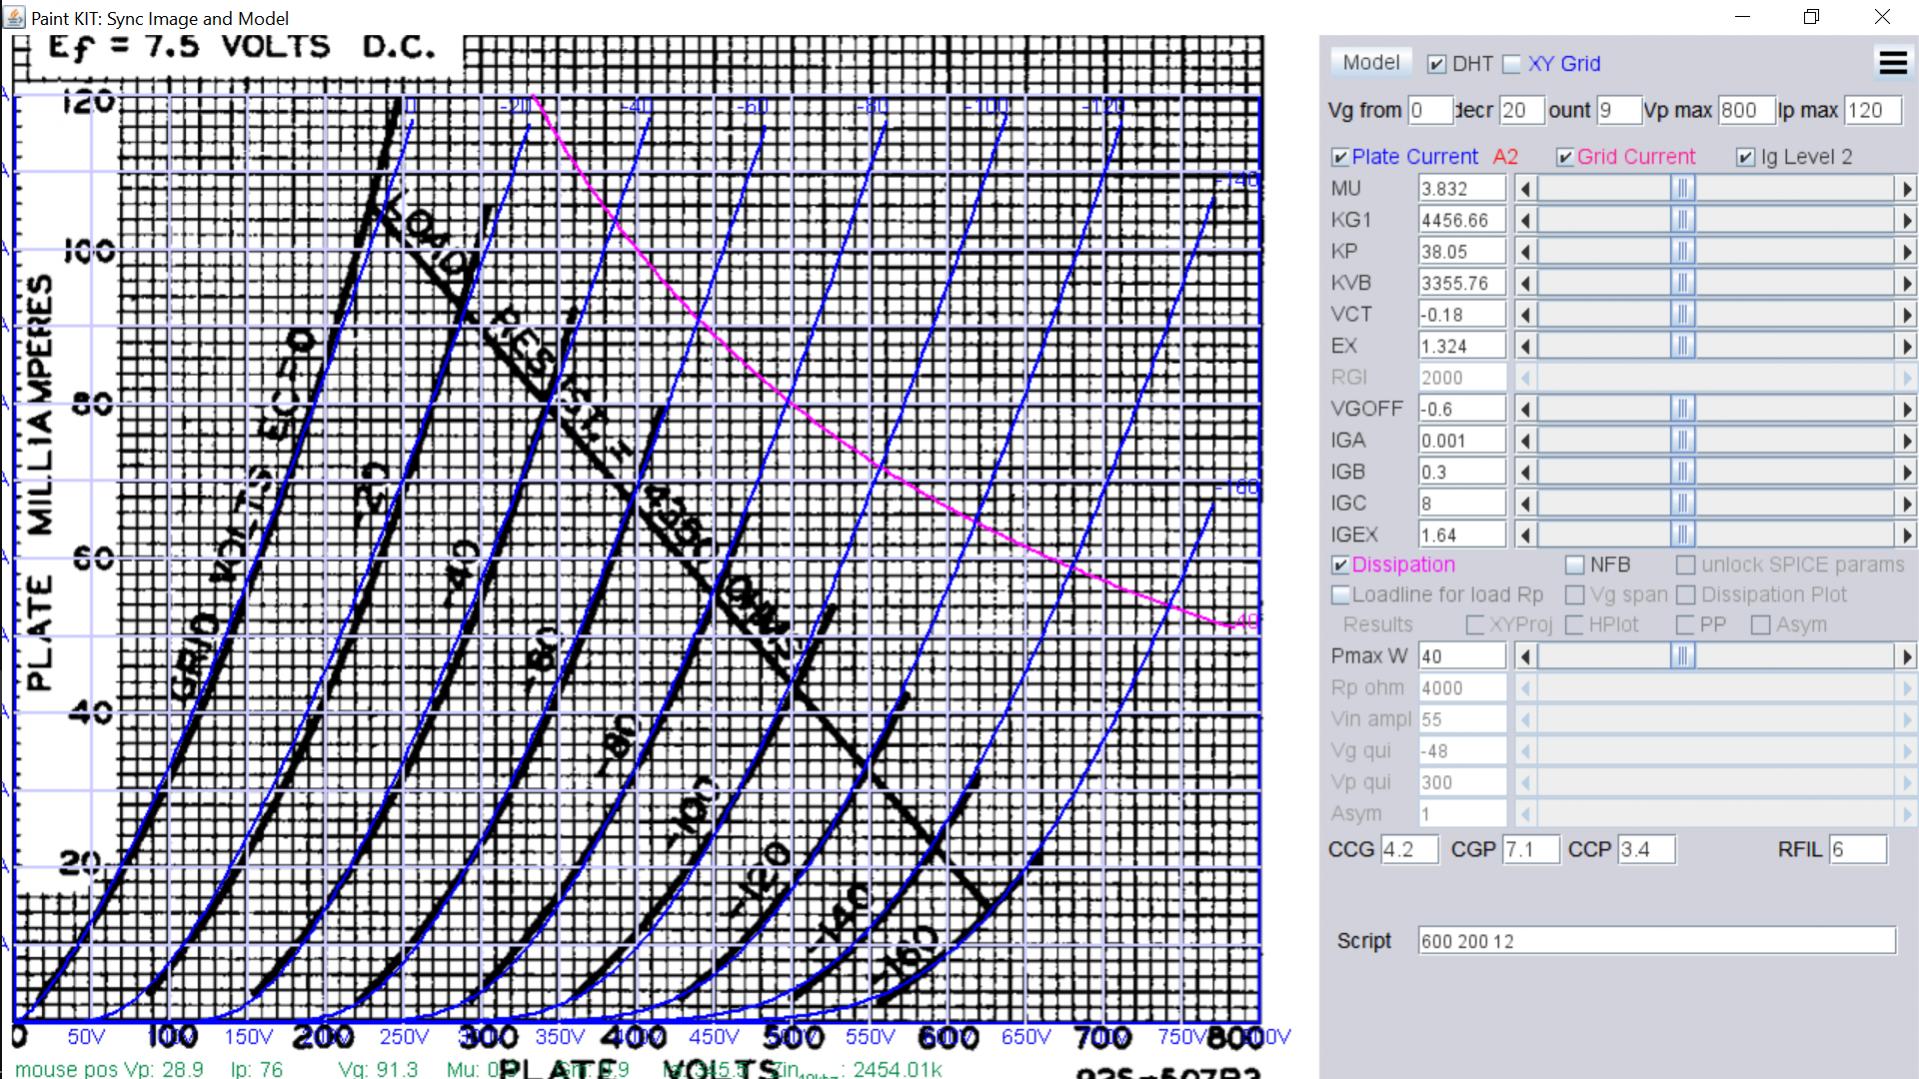Screen dimensions: 1919x1079
Task: Decrease EX with left arrow
Action: 1525,346
